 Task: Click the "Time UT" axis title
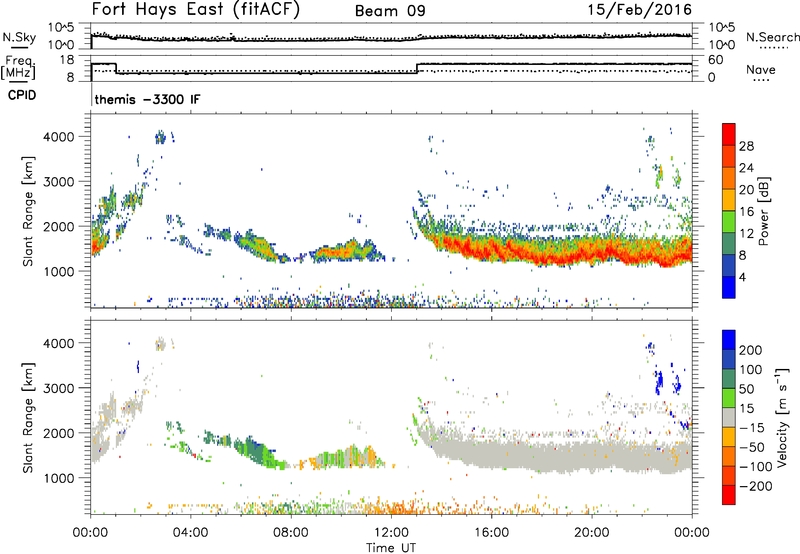[x=391, y=547]
